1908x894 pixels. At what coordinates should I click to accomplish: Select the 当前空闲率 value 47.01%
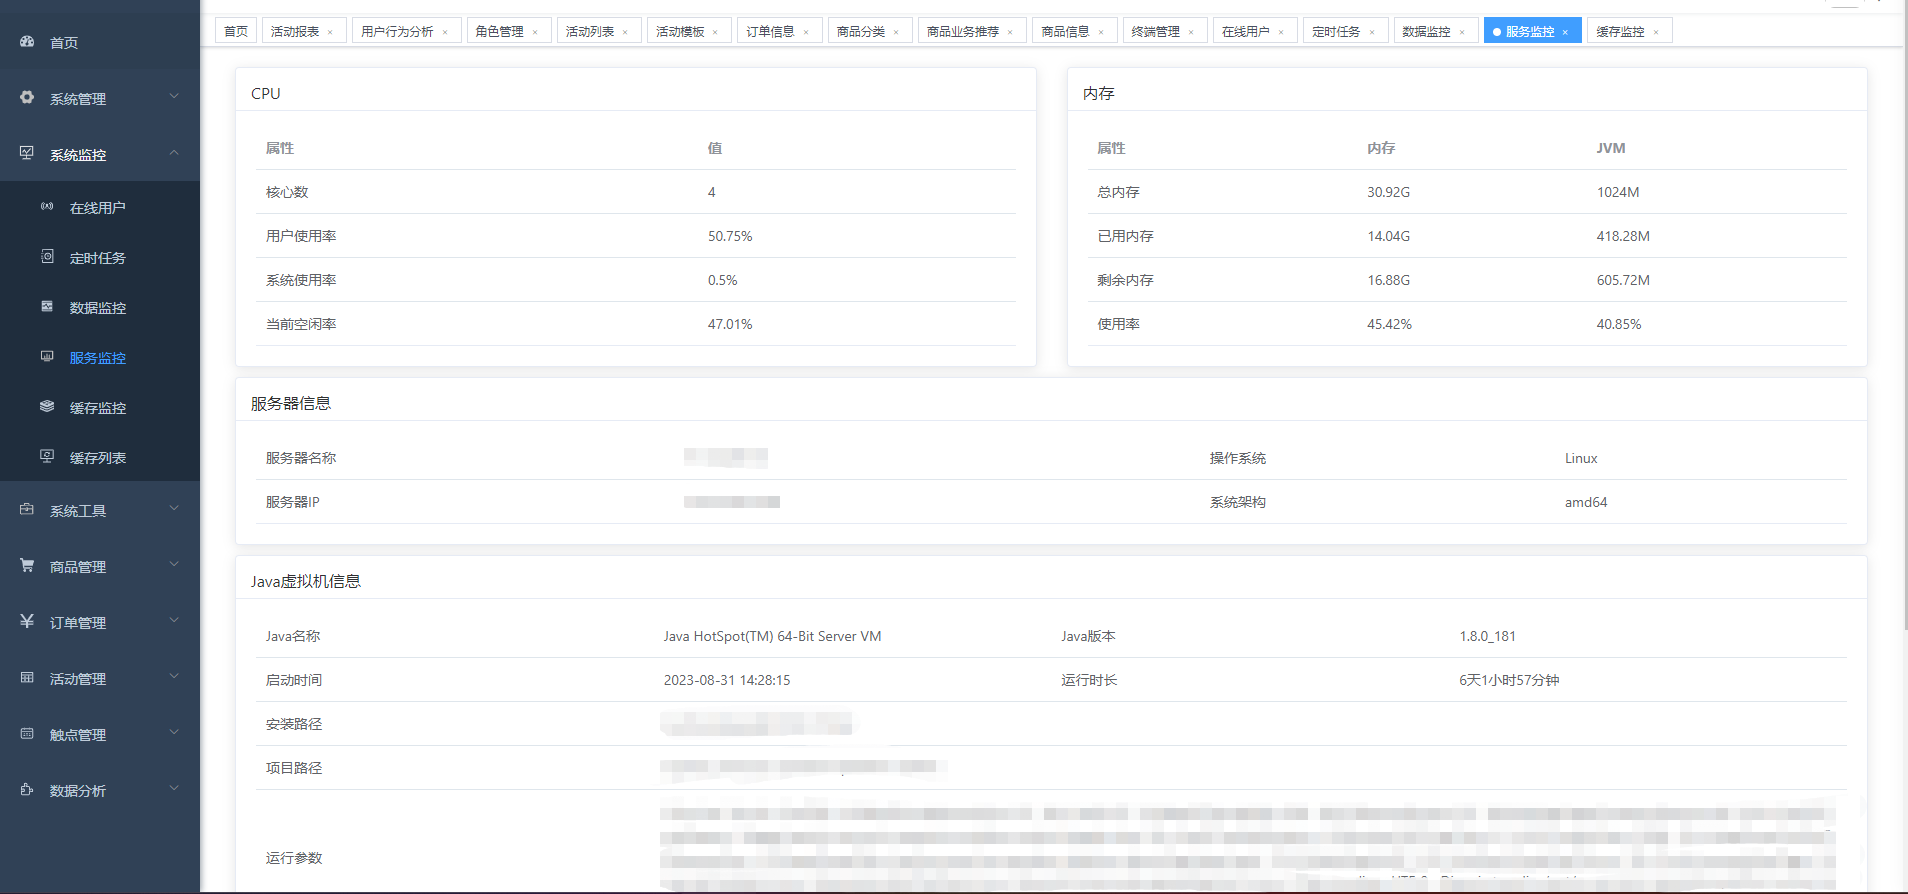click(730, 324)
